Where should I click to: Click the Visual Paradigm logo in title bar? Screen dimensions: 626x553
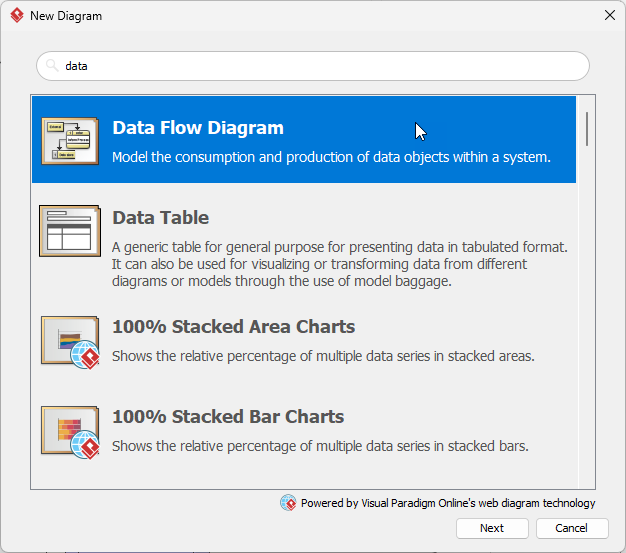pyautogui.click(x=16, y=16)
